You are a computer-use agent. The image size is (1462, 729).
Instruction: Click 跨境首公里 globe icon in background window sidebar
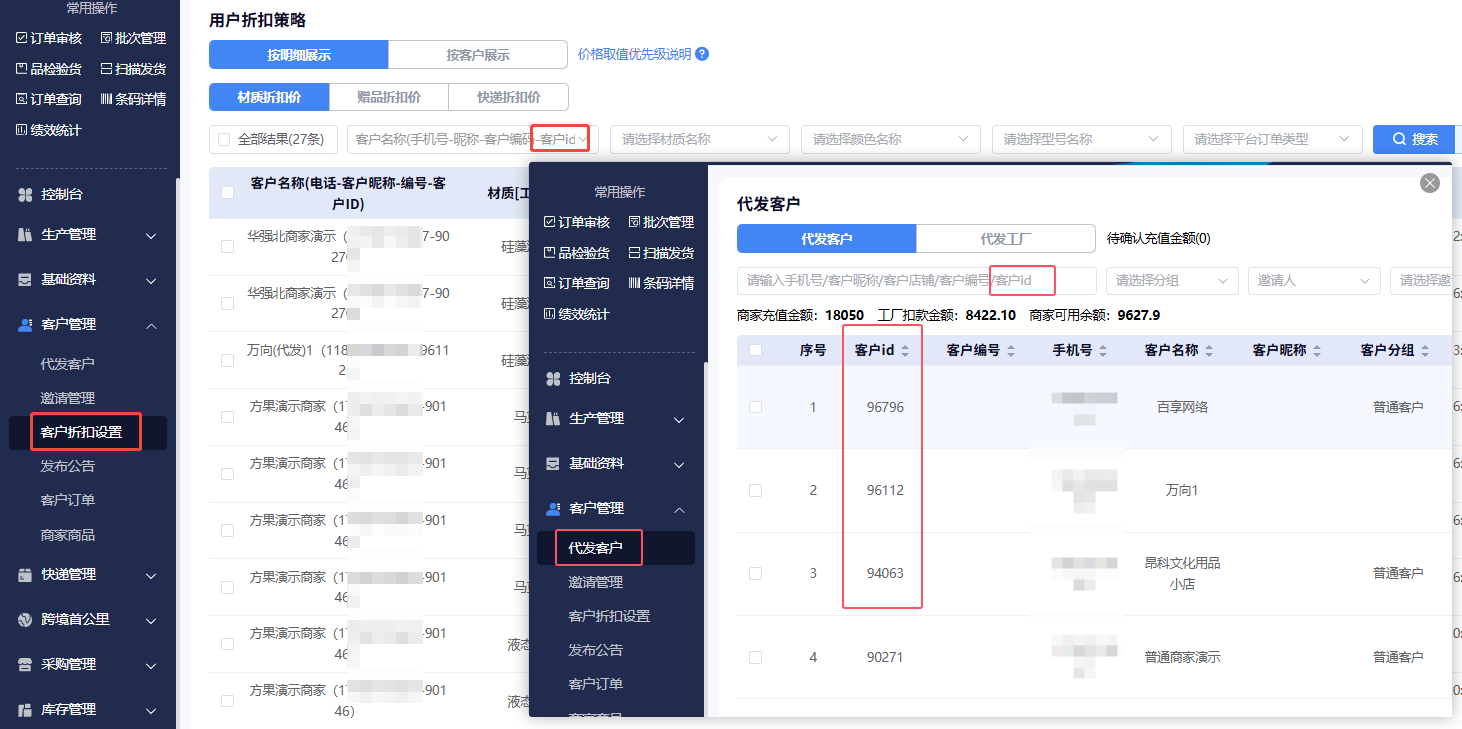26,619
